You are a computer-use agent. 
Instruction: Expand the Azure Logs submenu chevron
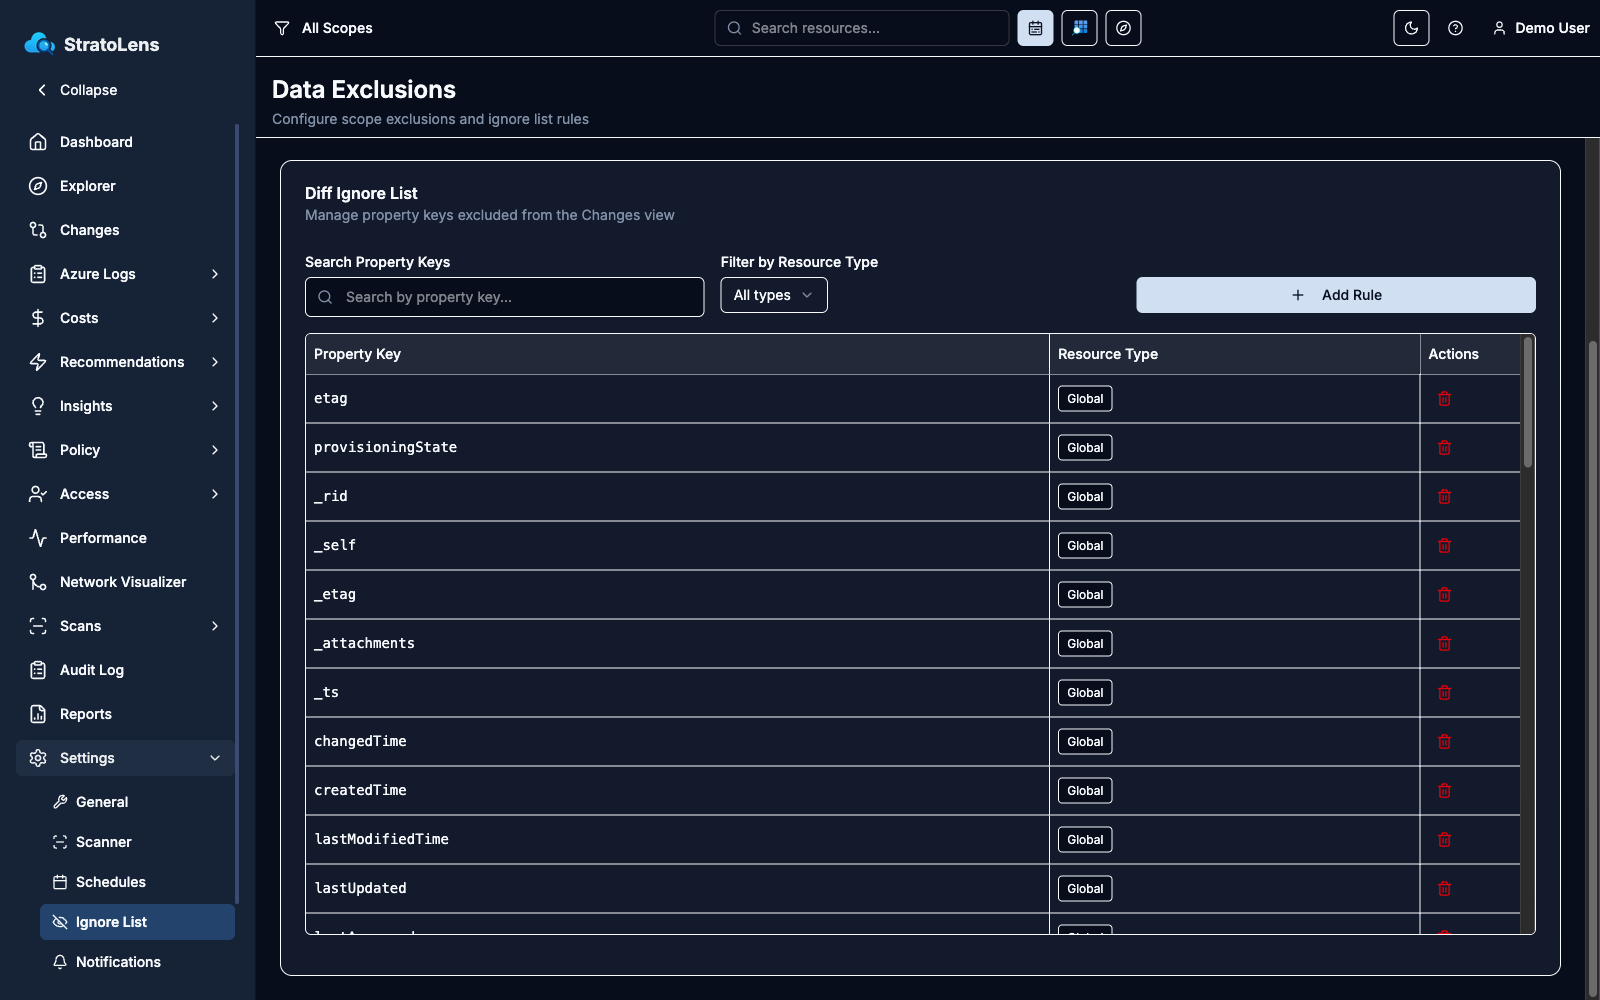(215, 274)
